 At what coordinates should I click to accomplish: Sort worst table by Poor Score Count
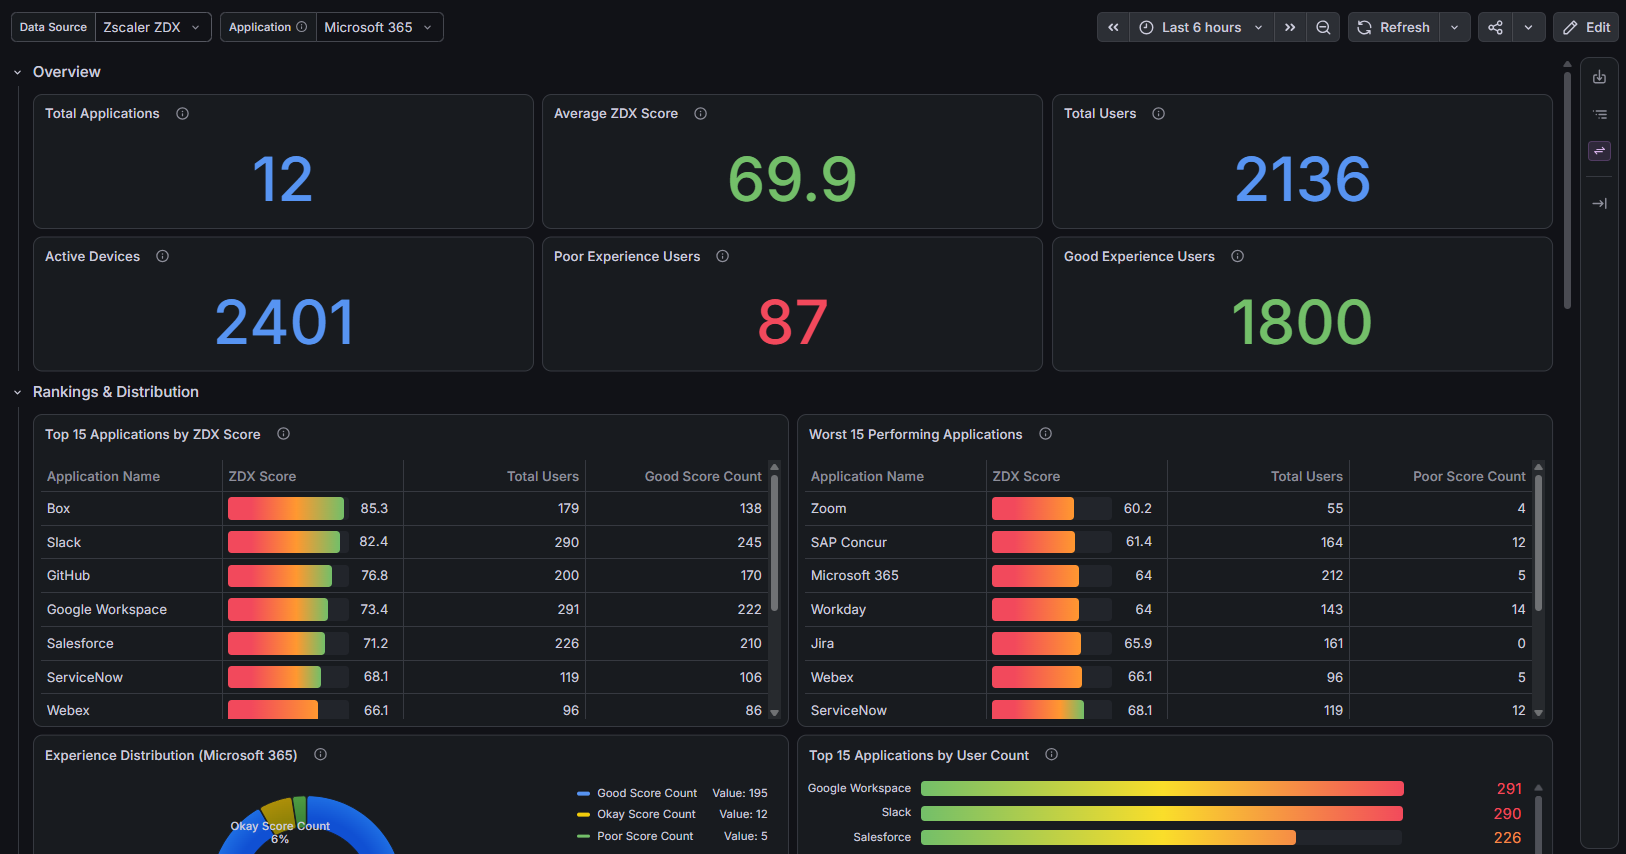pyautogui.click(x=1469, y=476)
